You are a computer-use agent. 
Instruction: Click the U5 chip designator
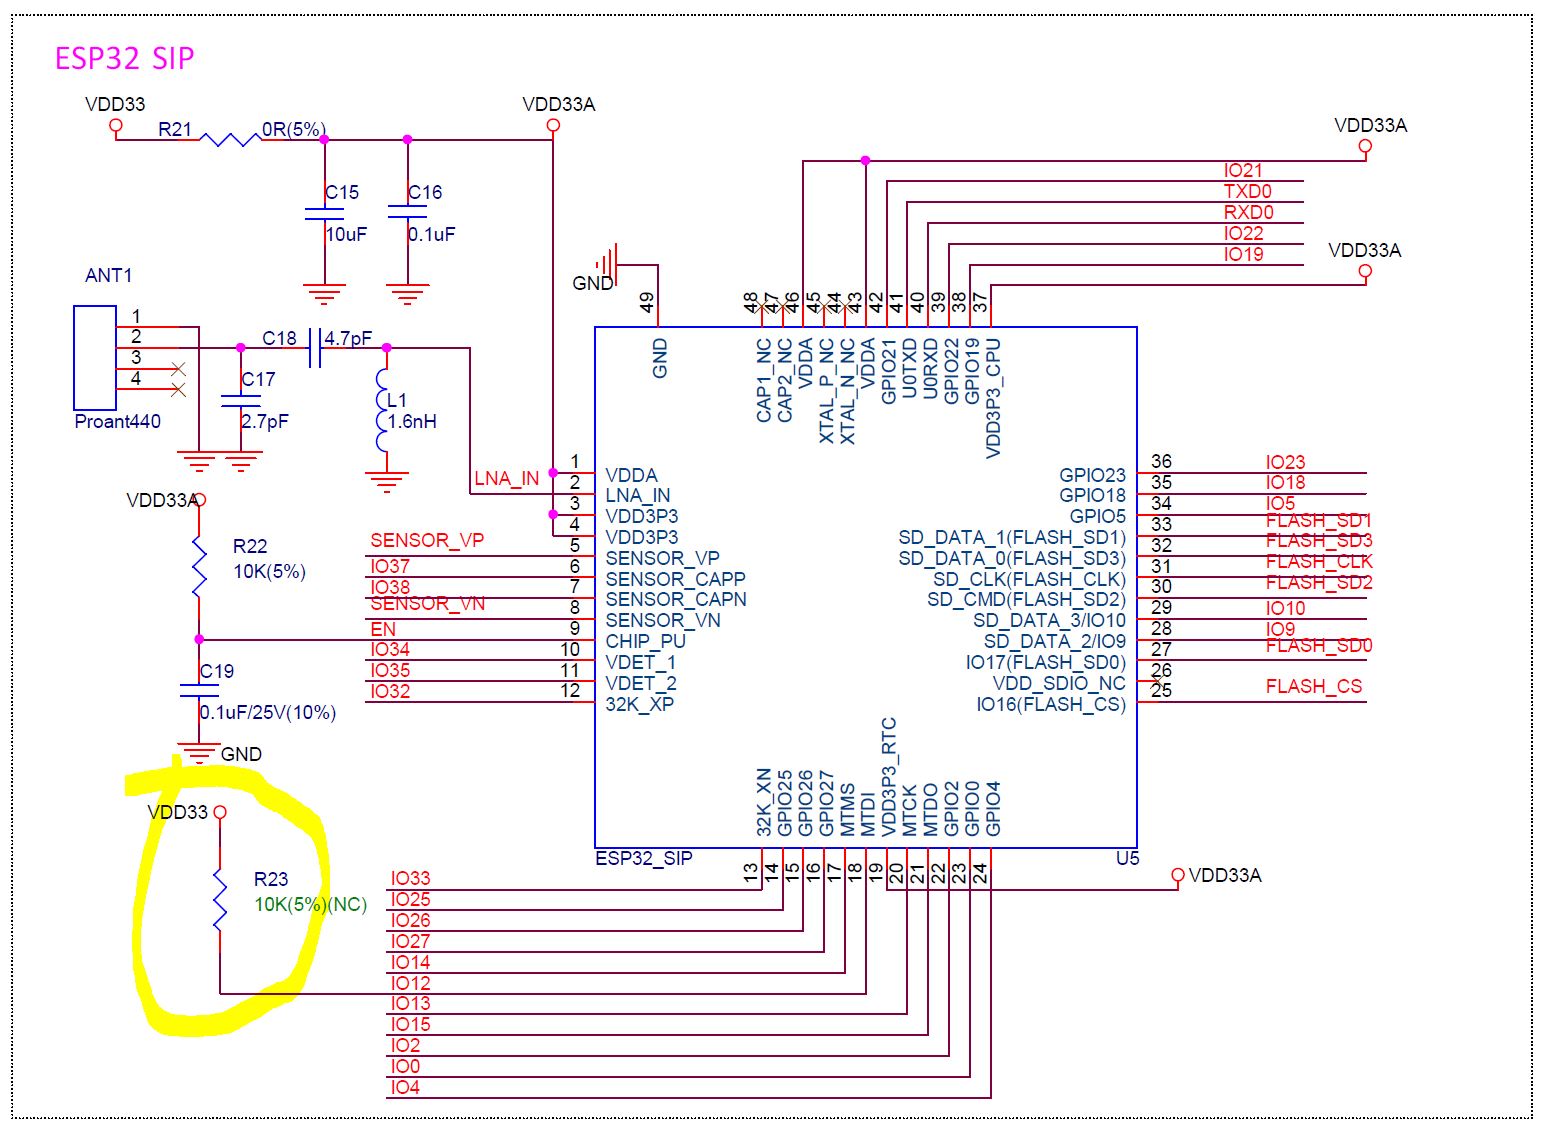click(1128, 859)
